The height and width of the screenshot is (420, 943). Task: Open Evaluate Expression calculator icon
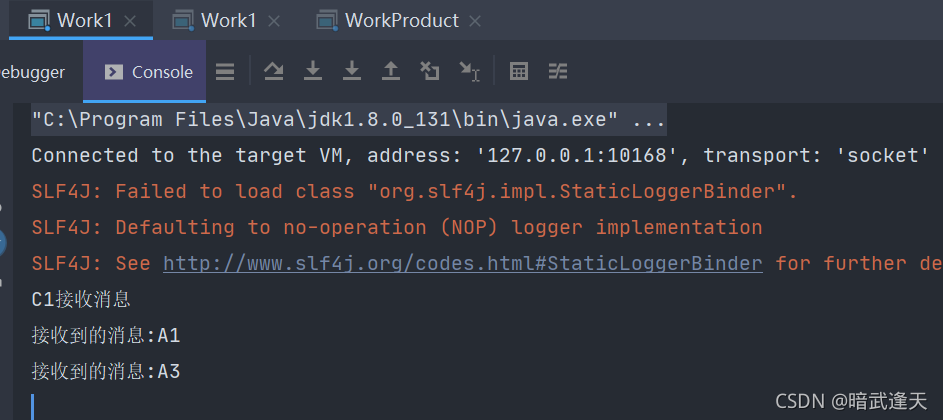[x=518, y=72]
